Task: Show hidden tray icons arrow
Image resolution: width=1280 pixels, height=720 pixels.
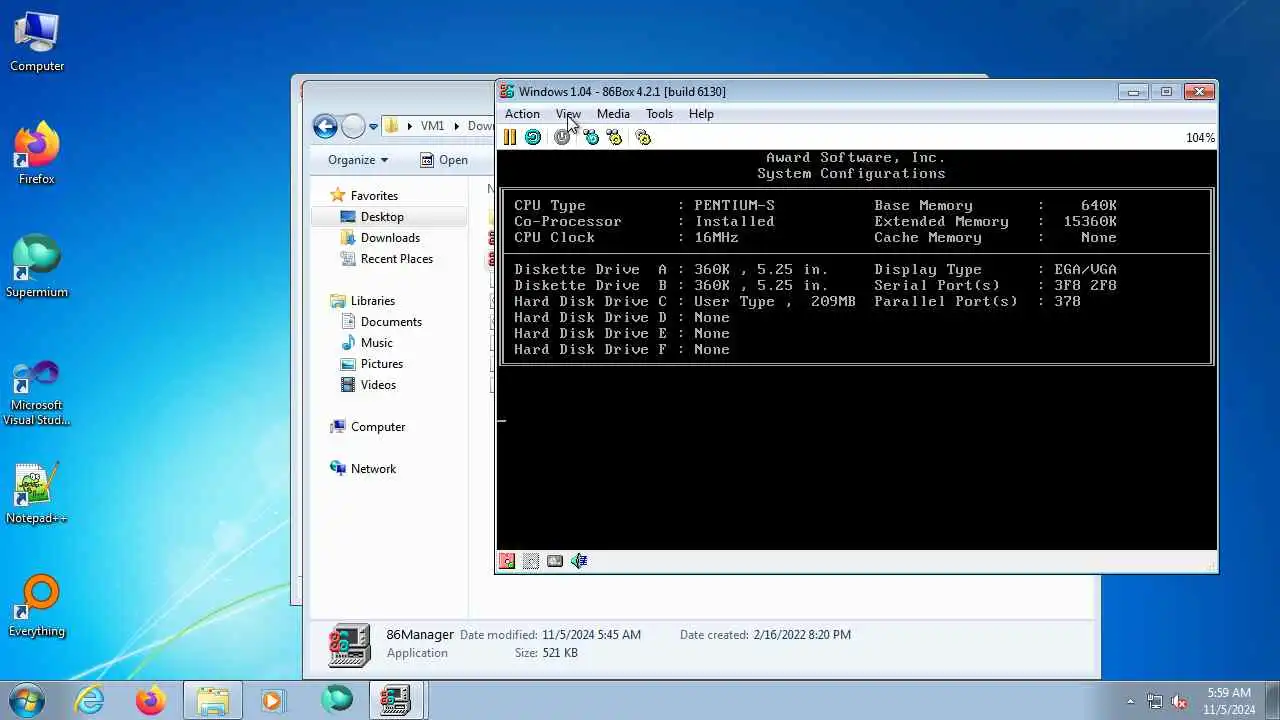Action: point(1131,701)
